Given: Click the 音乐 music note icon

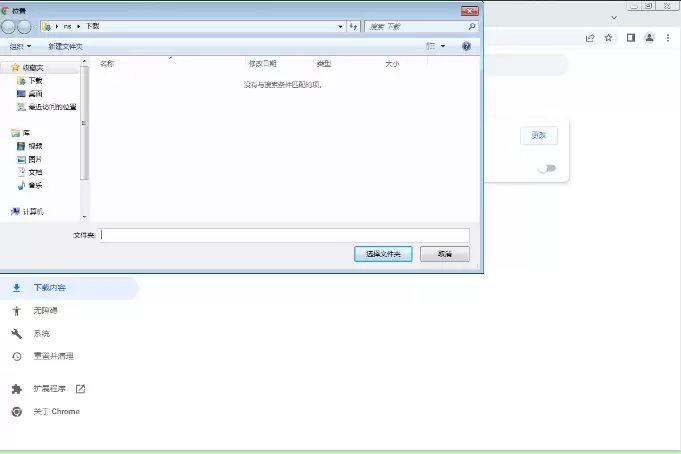Looking at the screenshot, I should [x=21, y=186].
